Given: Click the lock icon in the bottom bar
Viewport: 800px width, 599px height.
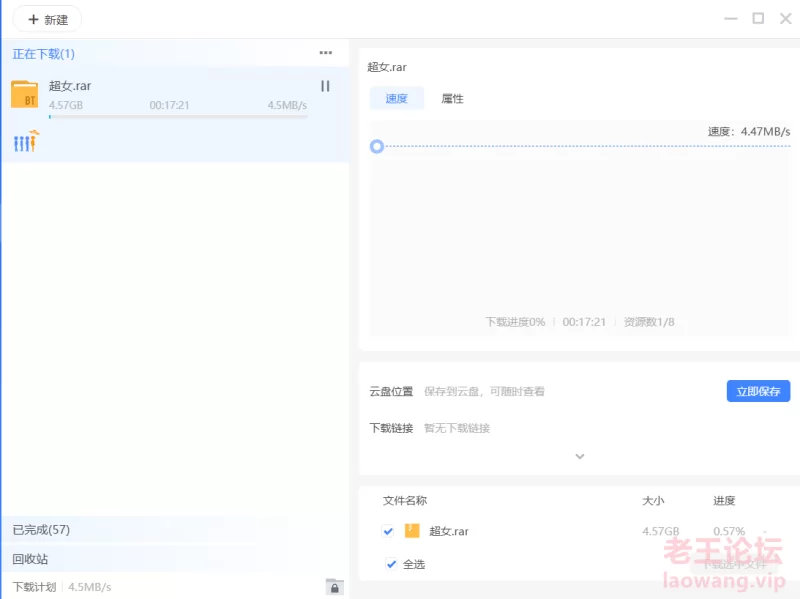Looking at the screenshot, I should coord(334,587).
